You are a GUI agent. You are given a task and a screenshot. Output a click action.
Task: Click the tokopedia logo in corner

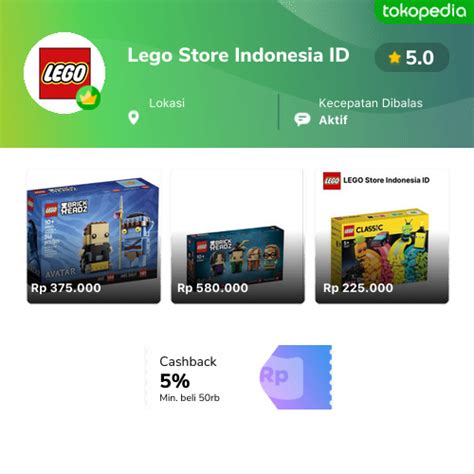424,11
